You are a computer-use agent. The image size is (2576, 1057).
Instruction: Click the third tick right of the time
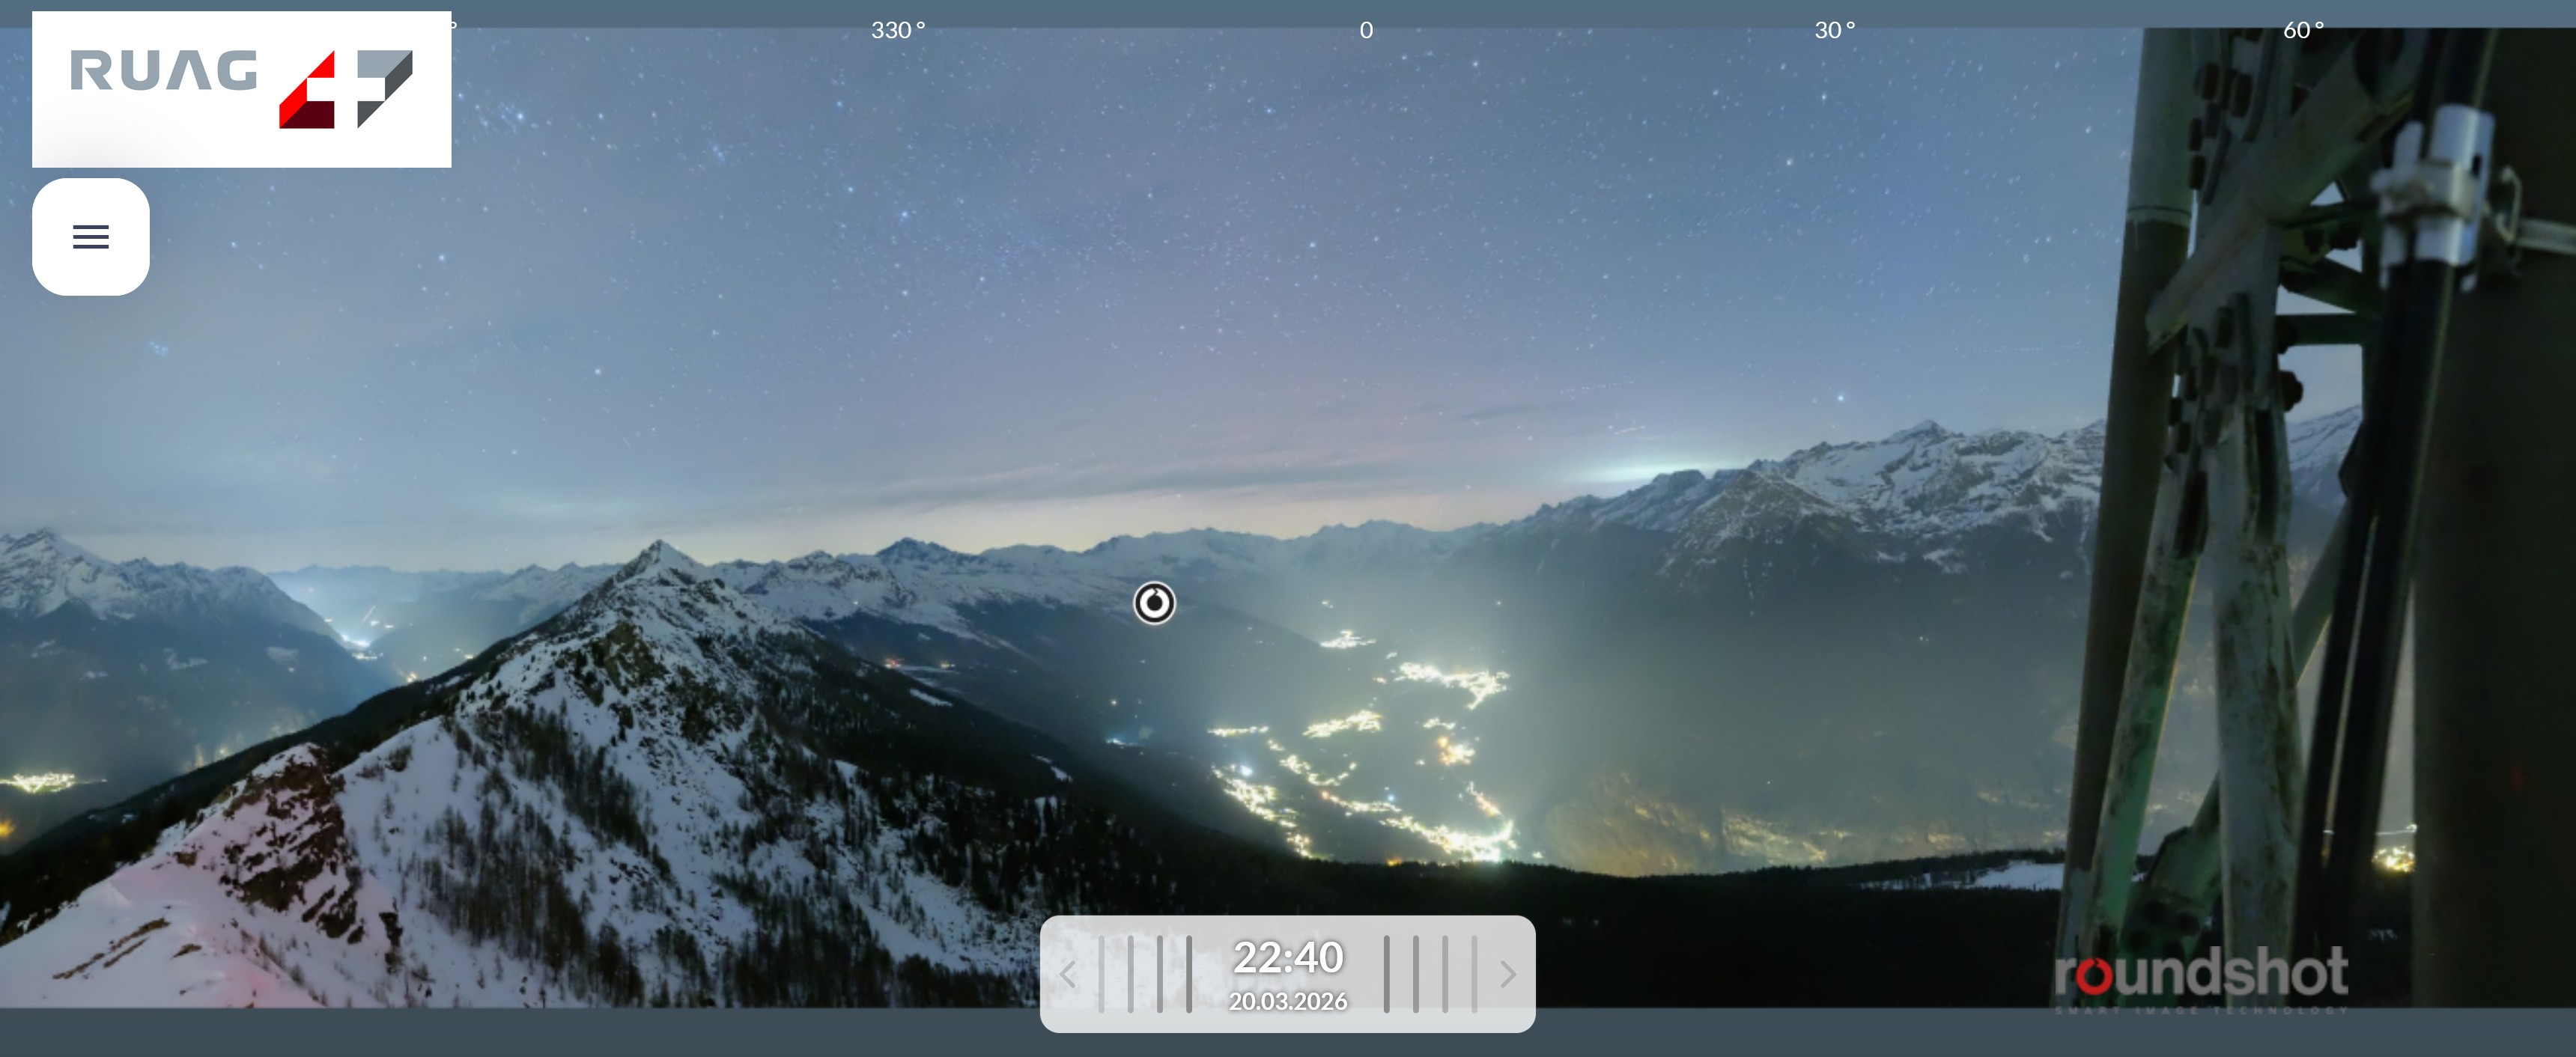point(1445,974)
